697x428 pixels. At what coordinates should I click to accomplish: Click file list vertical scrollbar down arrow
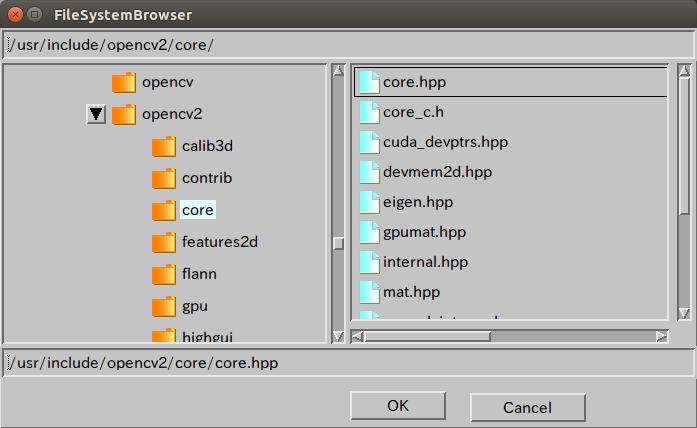[x=684, y=314]
